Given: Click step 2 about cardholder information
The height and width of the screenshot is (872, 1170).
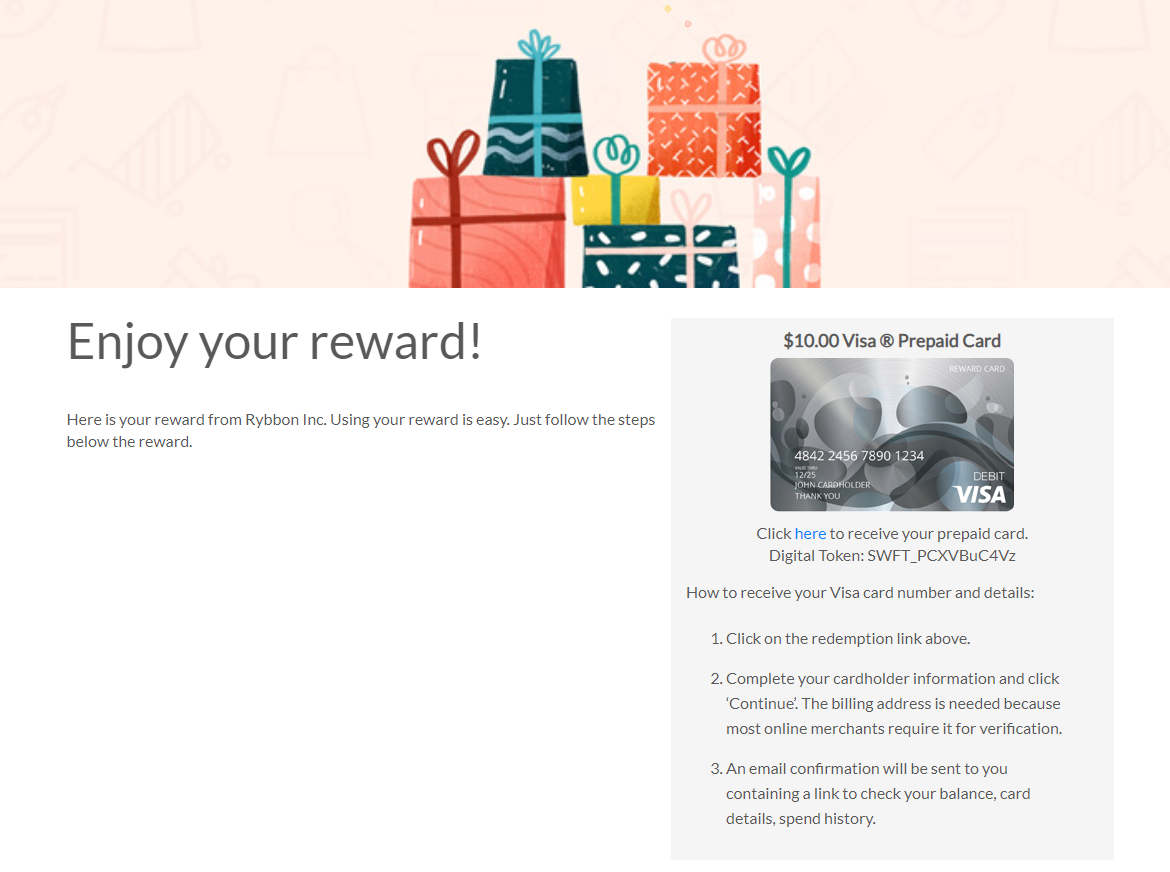Looking at the screenshot, I should coord(886,703).
